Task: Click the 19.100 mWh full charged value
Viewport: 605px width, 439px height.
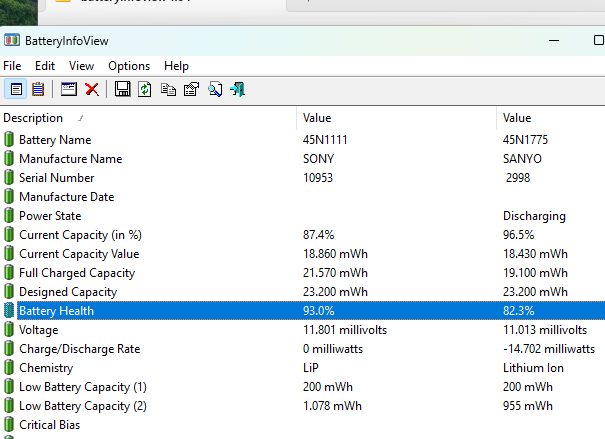Action: (x=535, y=273)
